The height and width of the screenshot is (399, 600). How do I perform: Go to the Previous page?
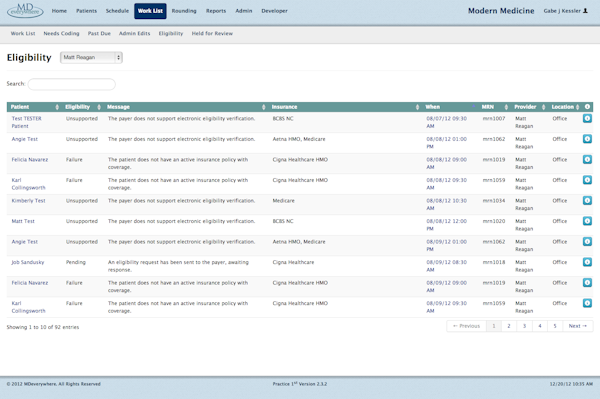coord(466,326)
